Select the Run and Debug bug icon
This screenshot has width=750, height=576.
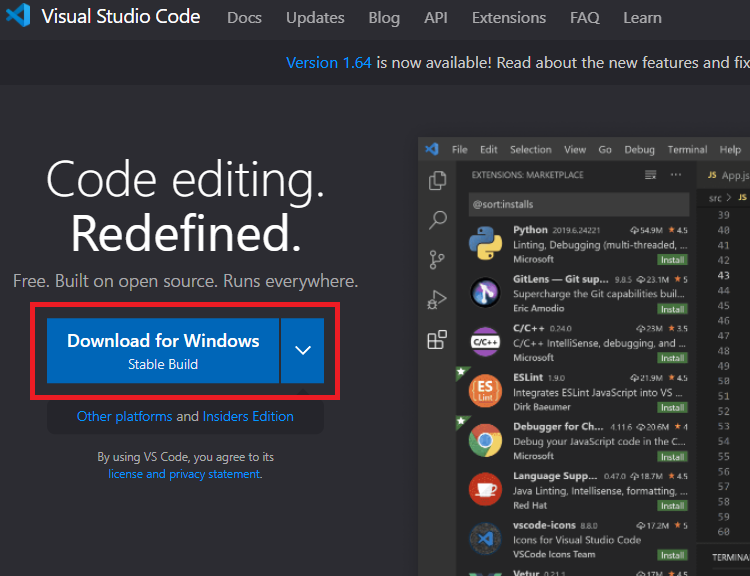(x=436, y=300)
